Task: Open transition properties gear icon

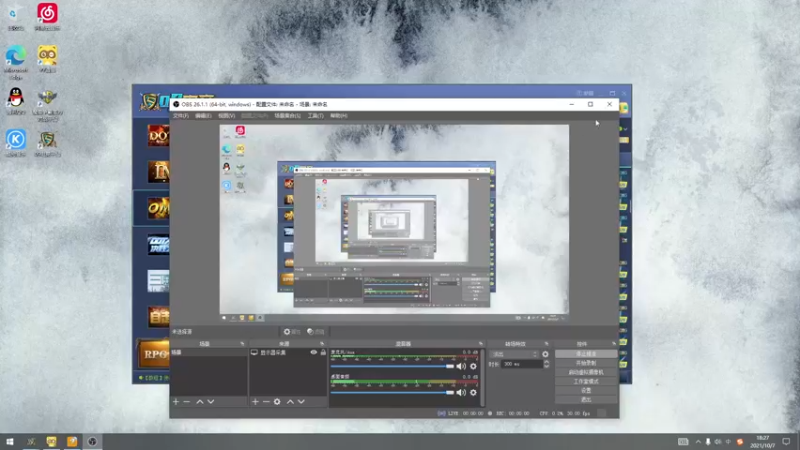Action: click(x=545, y=354)
